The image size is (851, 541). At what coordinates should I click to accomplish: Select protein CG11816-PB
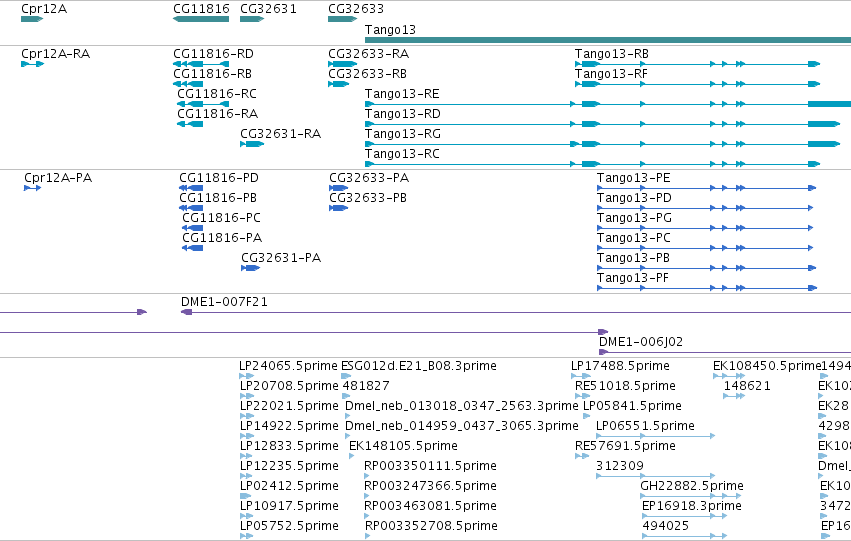tap(218, 198)
